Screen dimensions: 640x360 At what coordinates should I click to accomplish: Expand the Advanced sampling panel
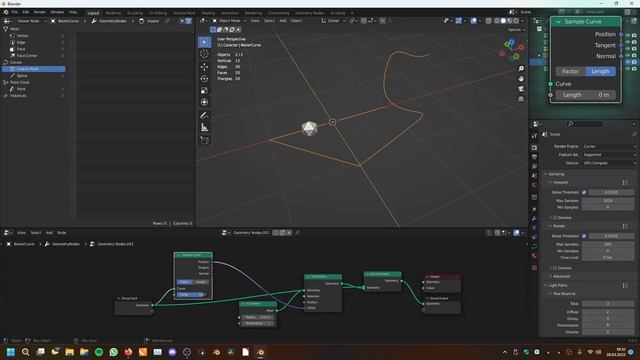pos(562,276)
